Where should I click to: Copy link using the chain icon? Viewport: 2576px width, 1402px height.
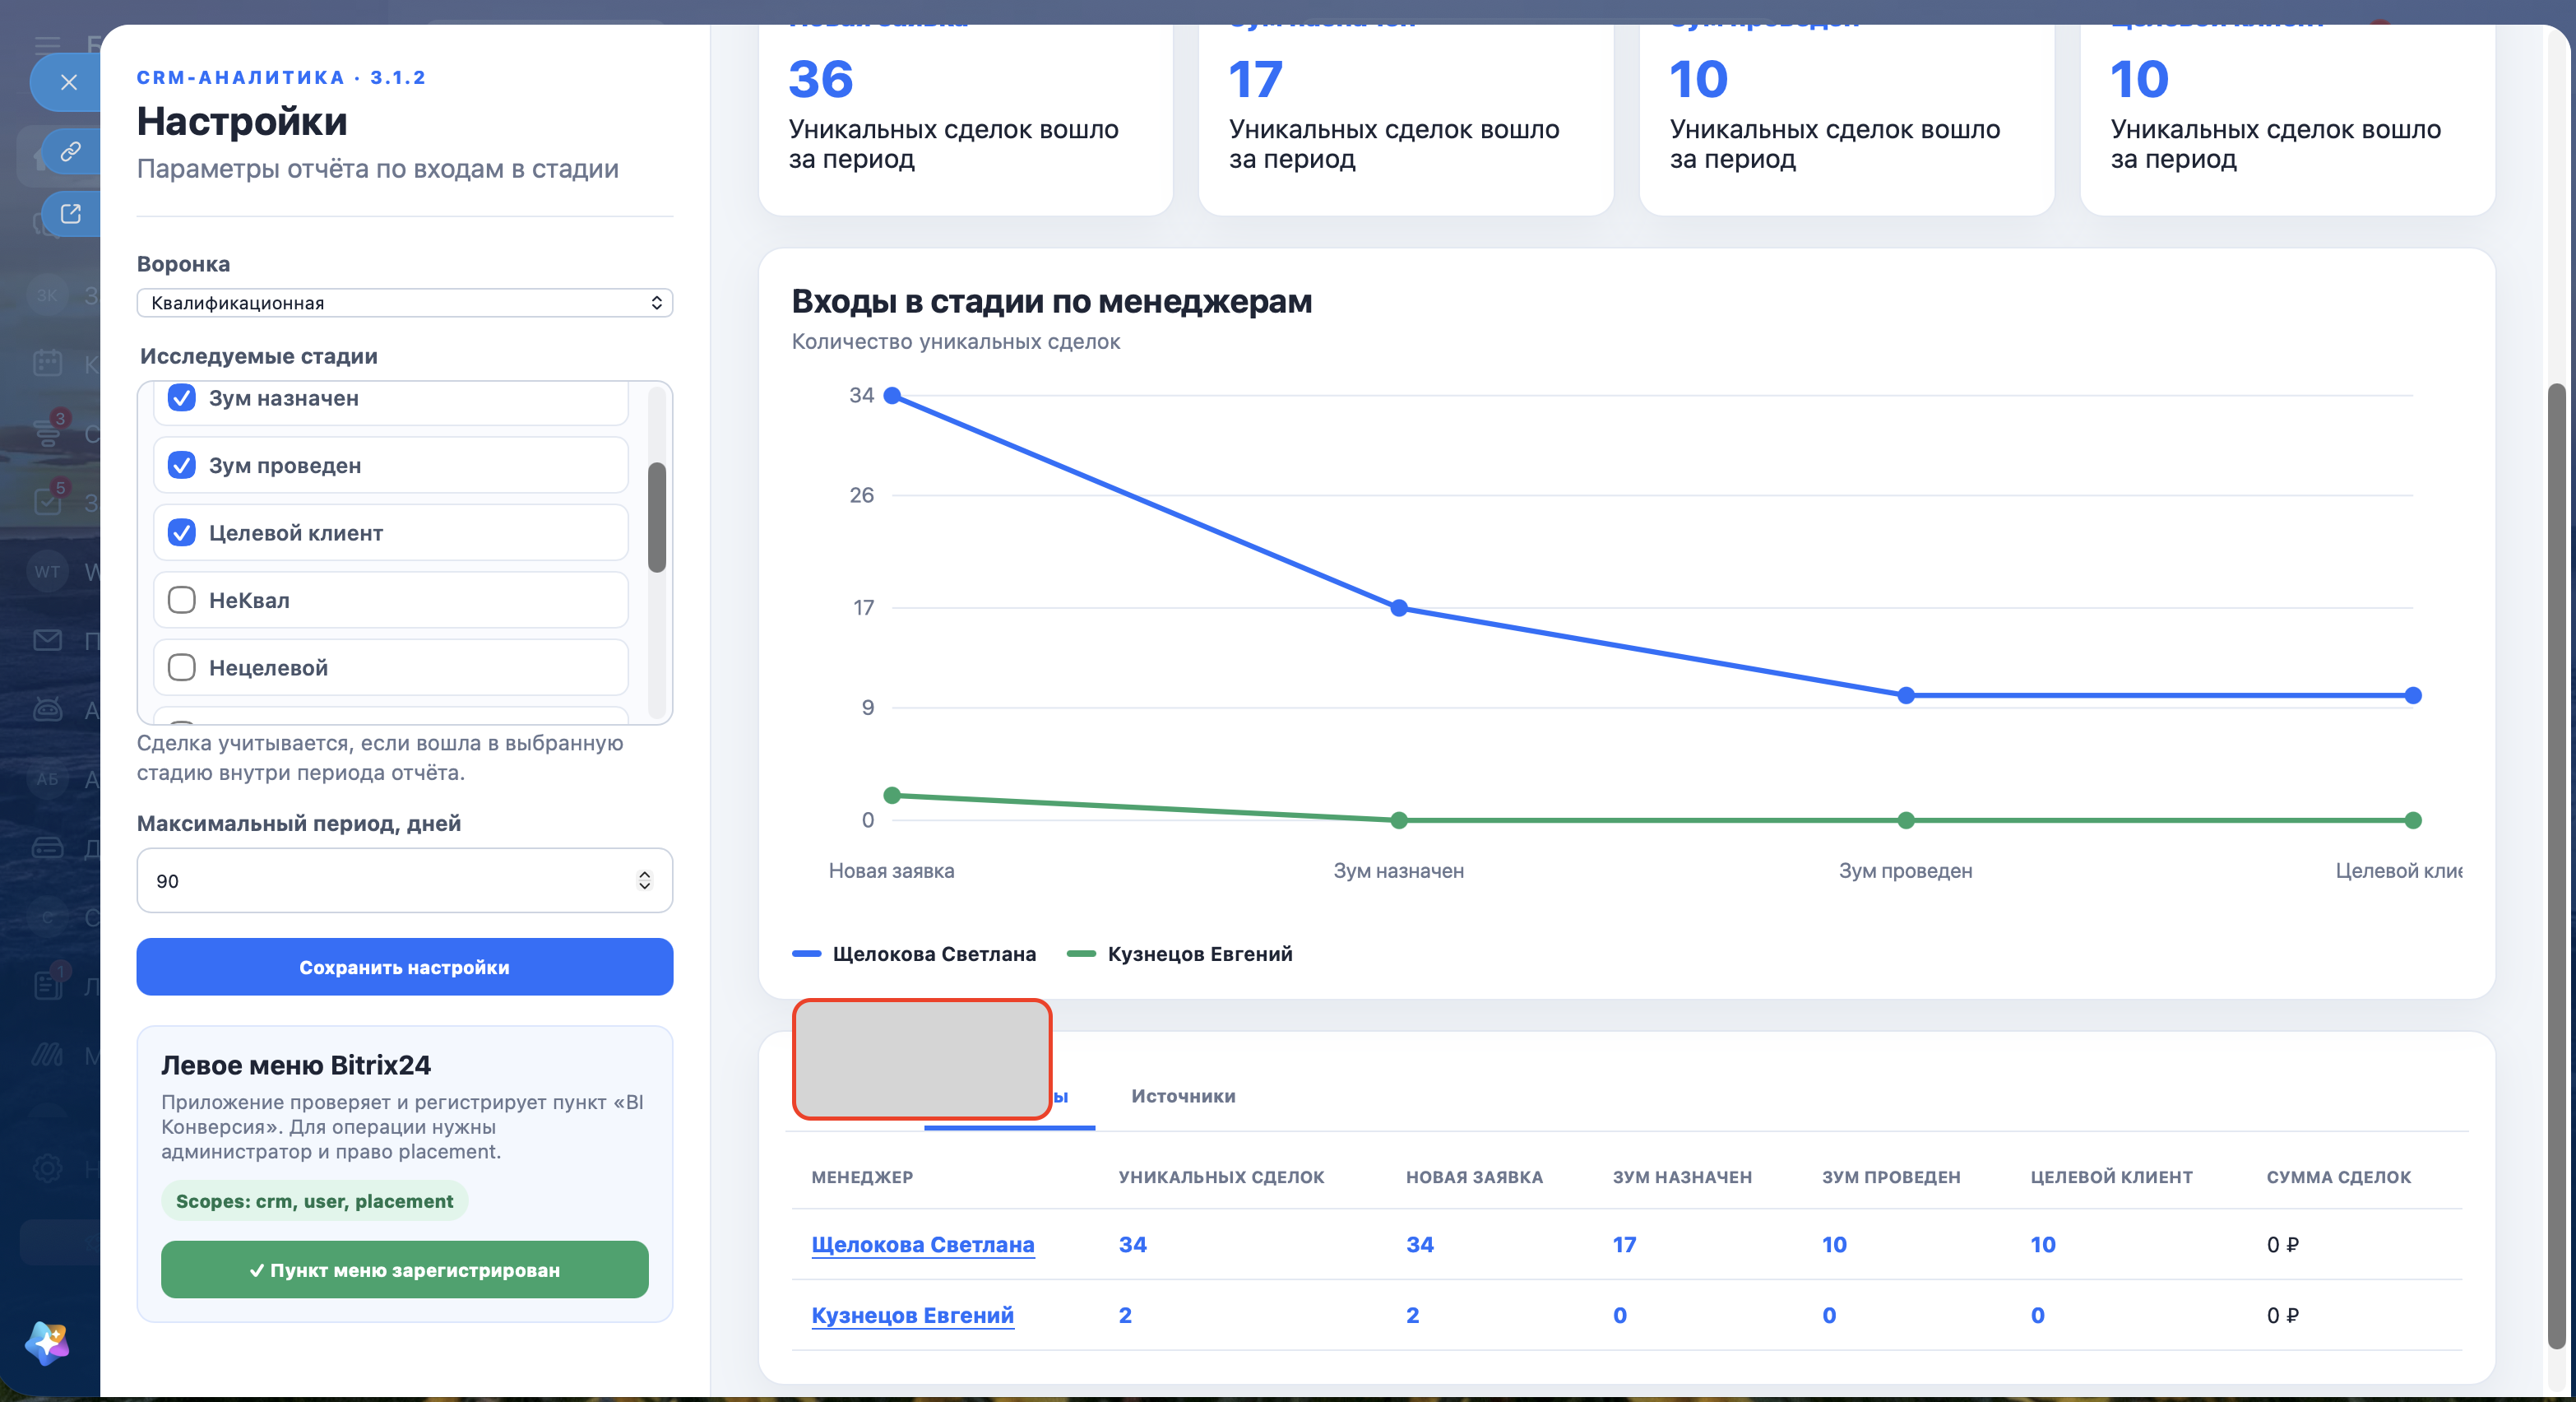tap(70, 152)
